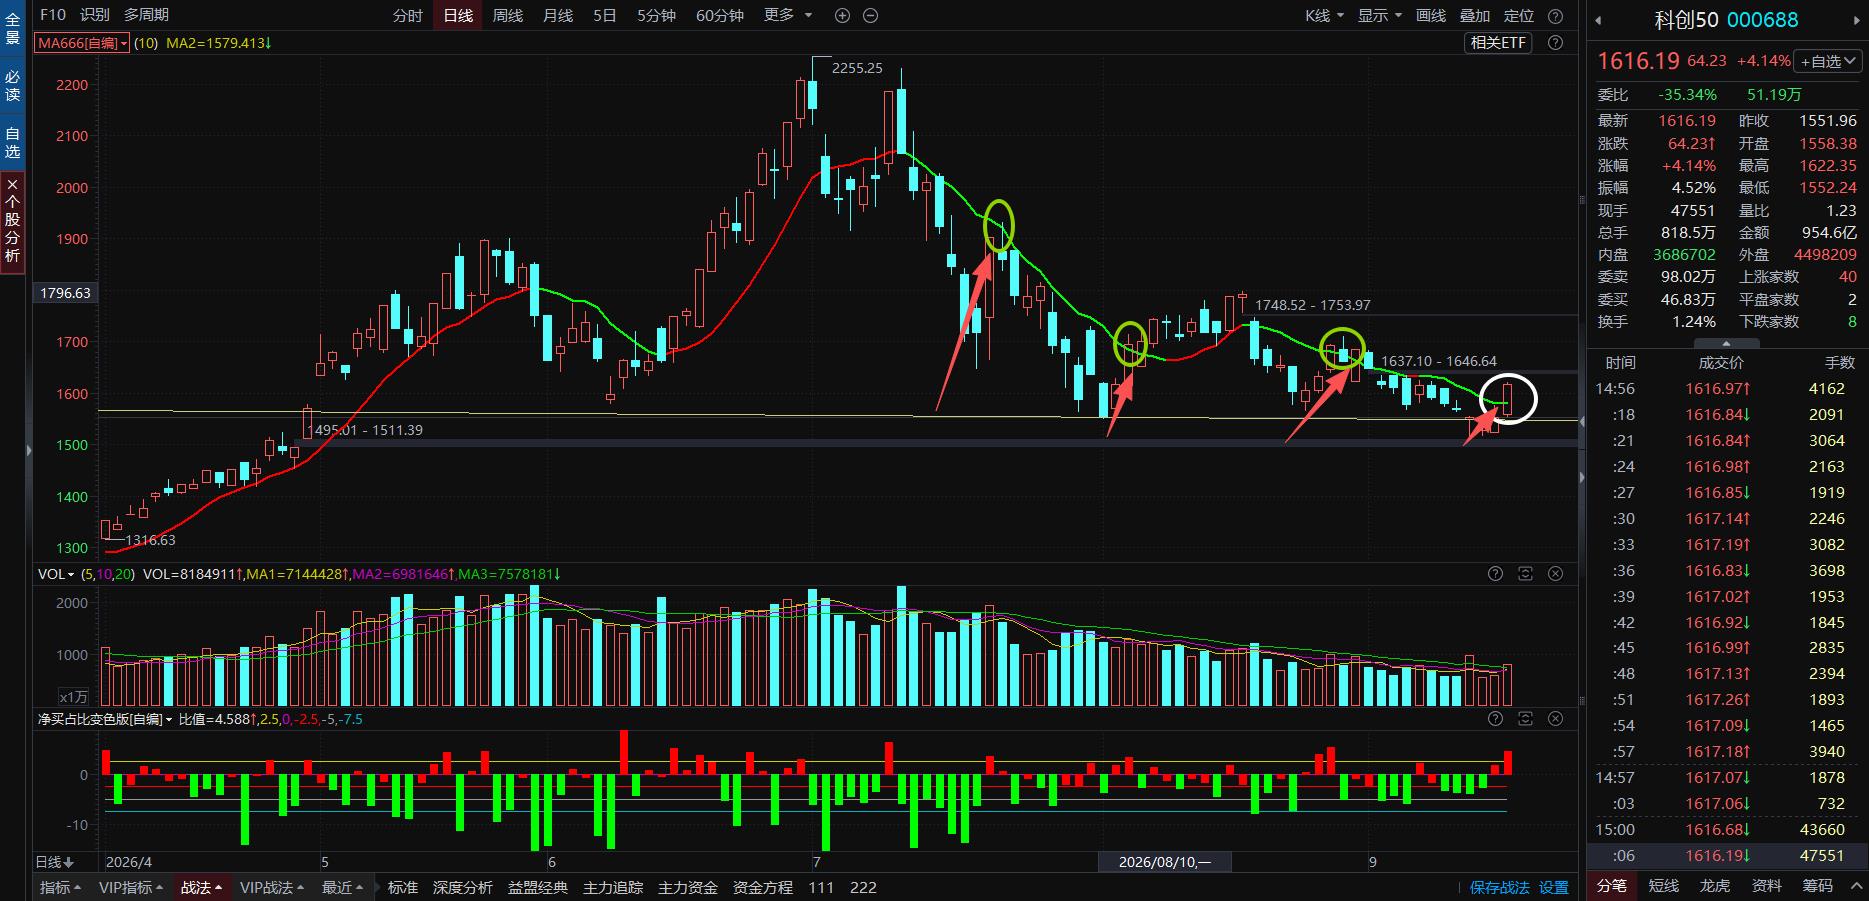Select the 111 template tab
The width and height of the screenshot is (1869, 901).
[x=821, y=888]
